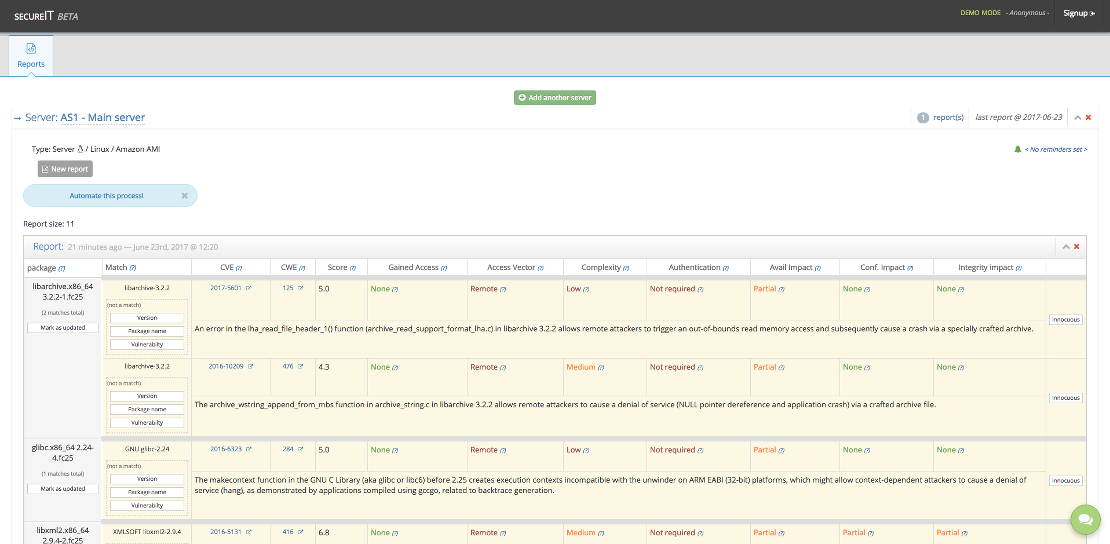Collapse the Report table using its chevron
1110x544 pixels.
tap(1066, 247)
